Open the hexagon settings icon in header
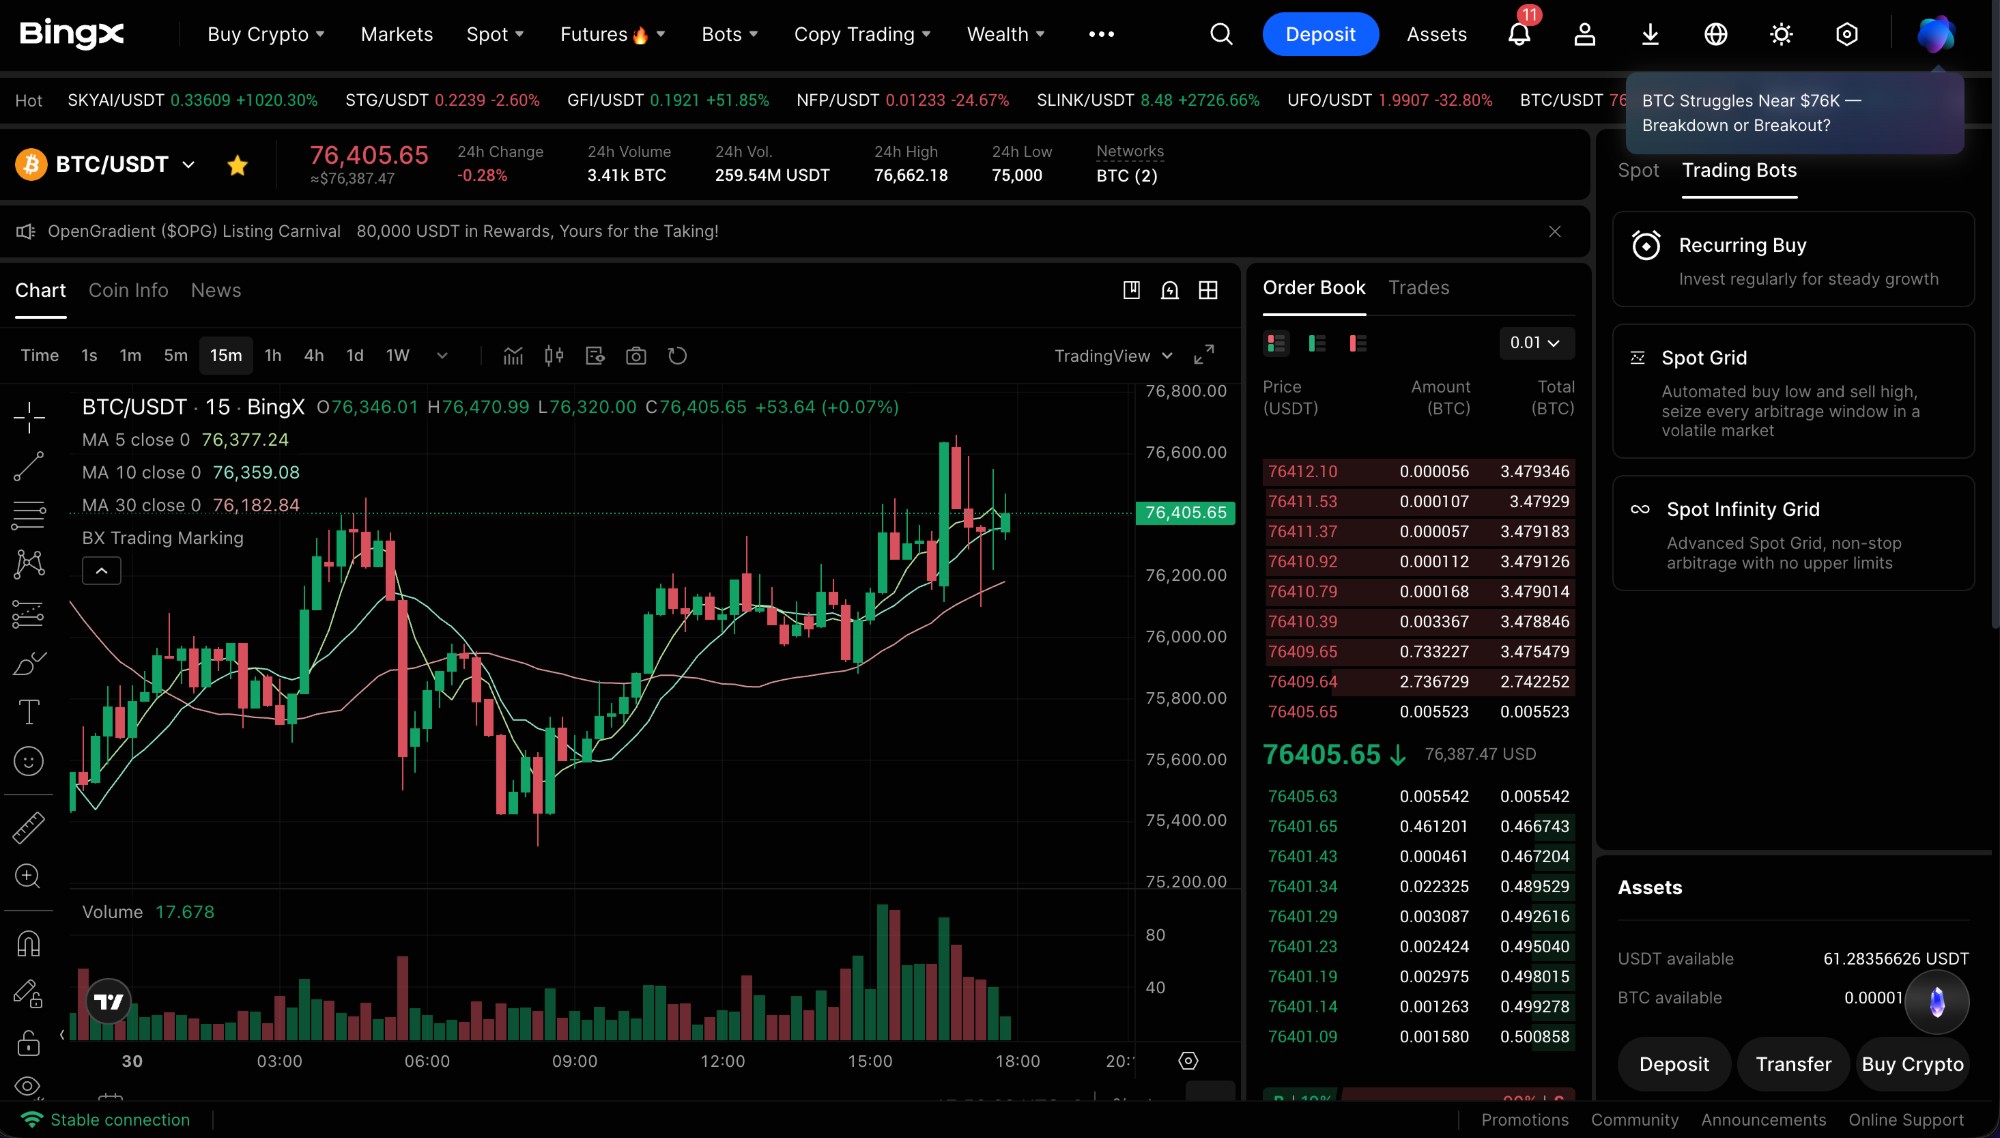This screenshot has height=1138, width=2000. coord(1847,34)
